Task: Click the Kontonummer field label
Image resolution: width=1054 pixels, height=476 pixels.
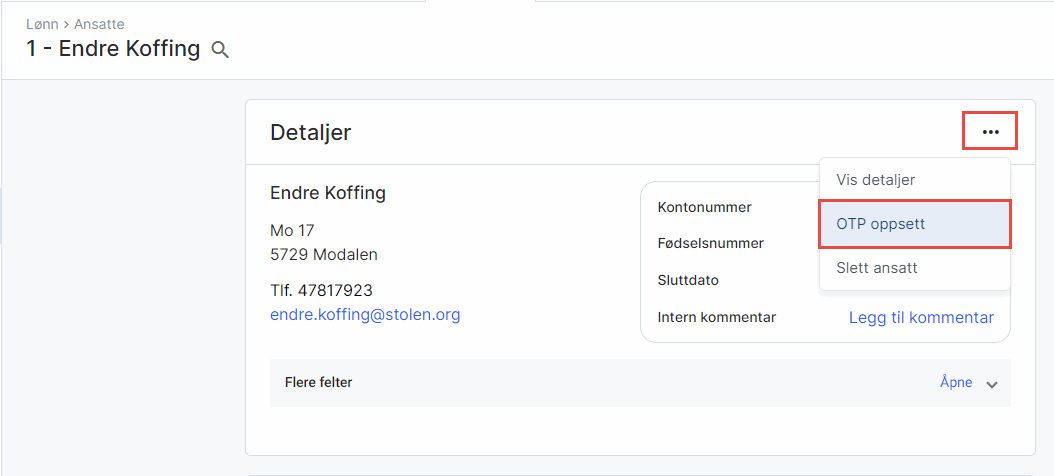Action: point(705,207)
